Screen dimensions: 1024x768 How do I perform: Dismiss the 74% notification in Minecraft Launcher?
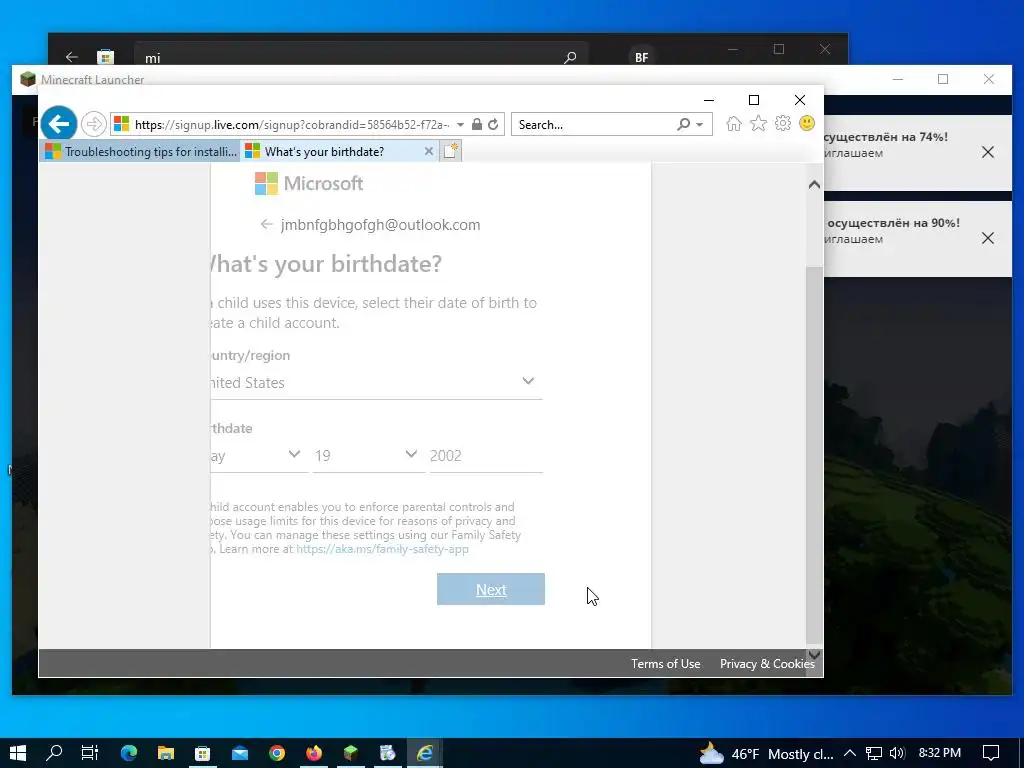coord(988,152)
